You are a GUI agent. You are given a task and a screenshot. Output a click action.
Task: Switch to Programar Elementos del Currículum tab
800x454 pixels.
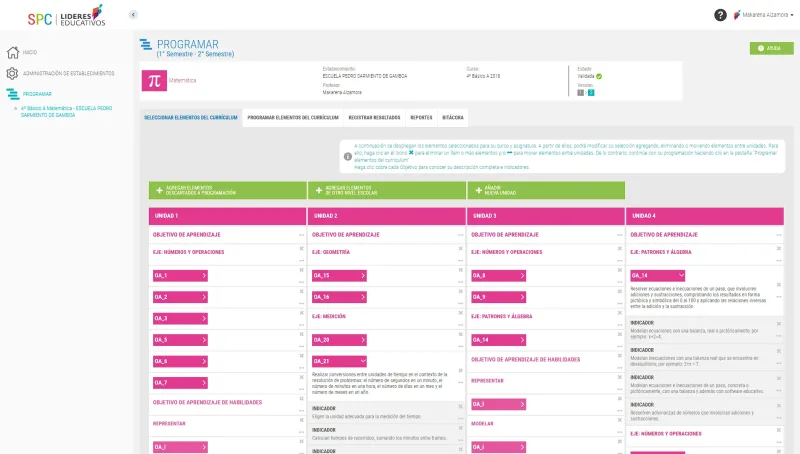coord(293,118)
